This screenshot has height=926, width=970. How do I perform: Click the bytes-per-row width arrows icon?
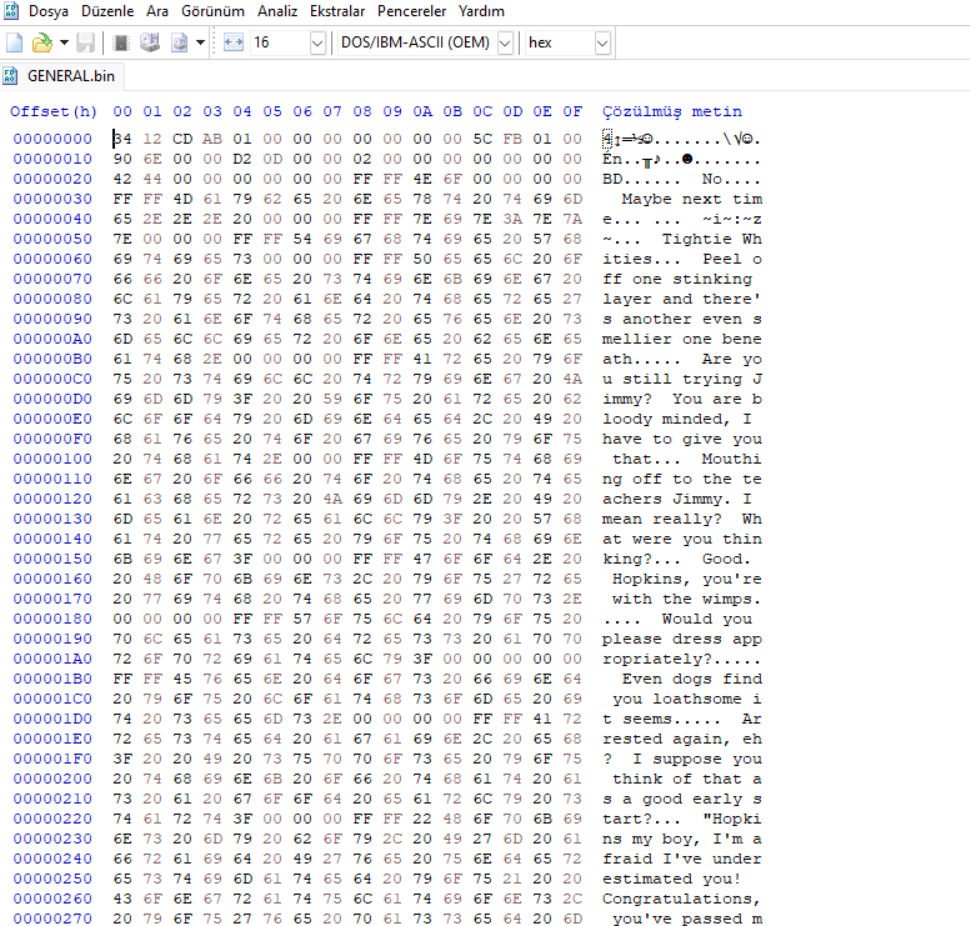click(233, 43)
